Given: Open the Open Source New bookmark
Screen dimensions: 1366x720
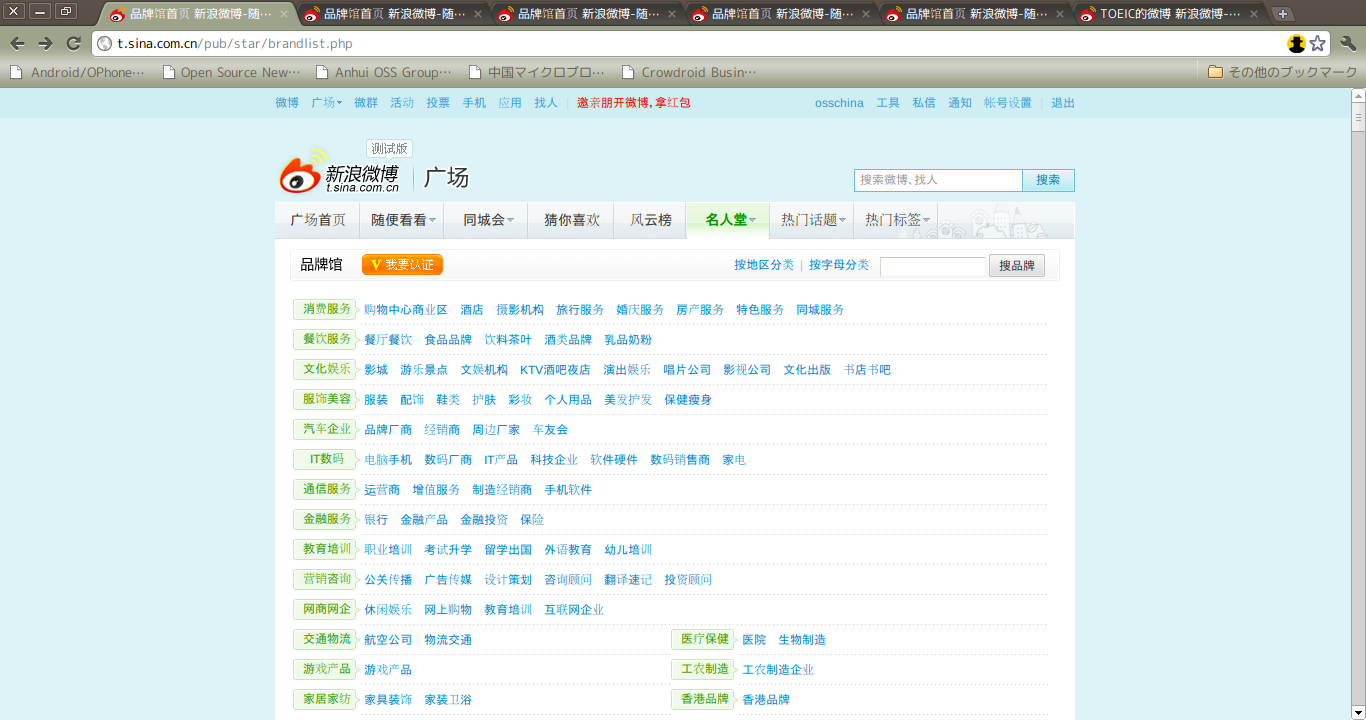Looking at the screenshot, I should (x=231, y=72).
